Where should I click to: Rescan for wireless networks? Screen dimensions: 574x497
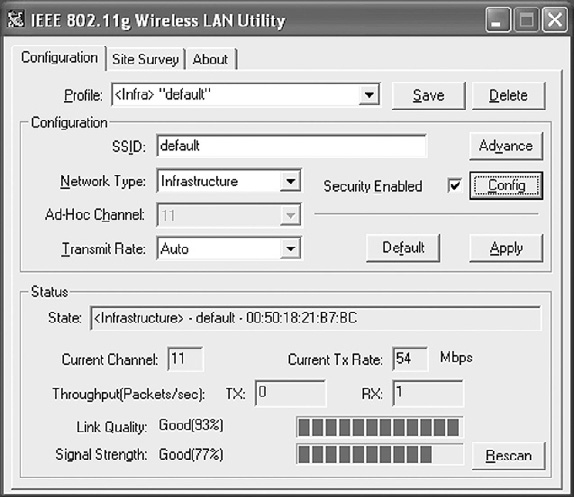[508, 456]
